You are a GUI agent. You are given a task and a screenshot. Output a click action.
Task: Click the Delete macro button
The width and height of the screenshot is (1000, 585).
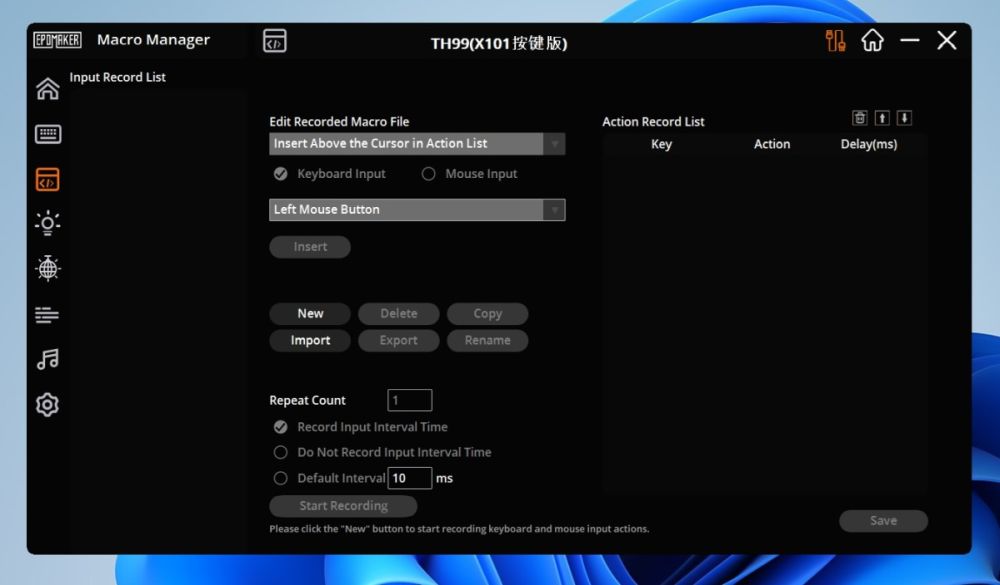point(399,313)
